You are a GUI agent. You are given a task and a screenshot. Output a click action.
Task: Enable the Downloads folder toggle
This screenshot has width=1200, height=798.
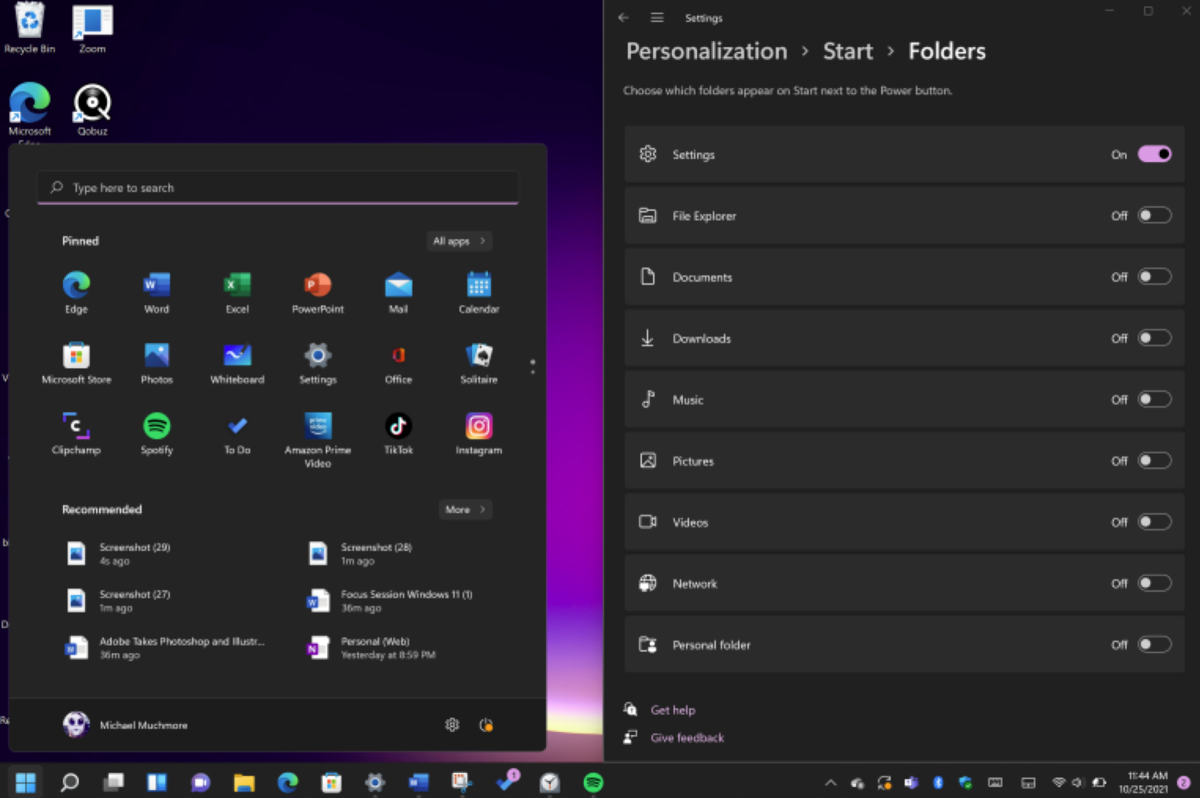(1155, 338)
